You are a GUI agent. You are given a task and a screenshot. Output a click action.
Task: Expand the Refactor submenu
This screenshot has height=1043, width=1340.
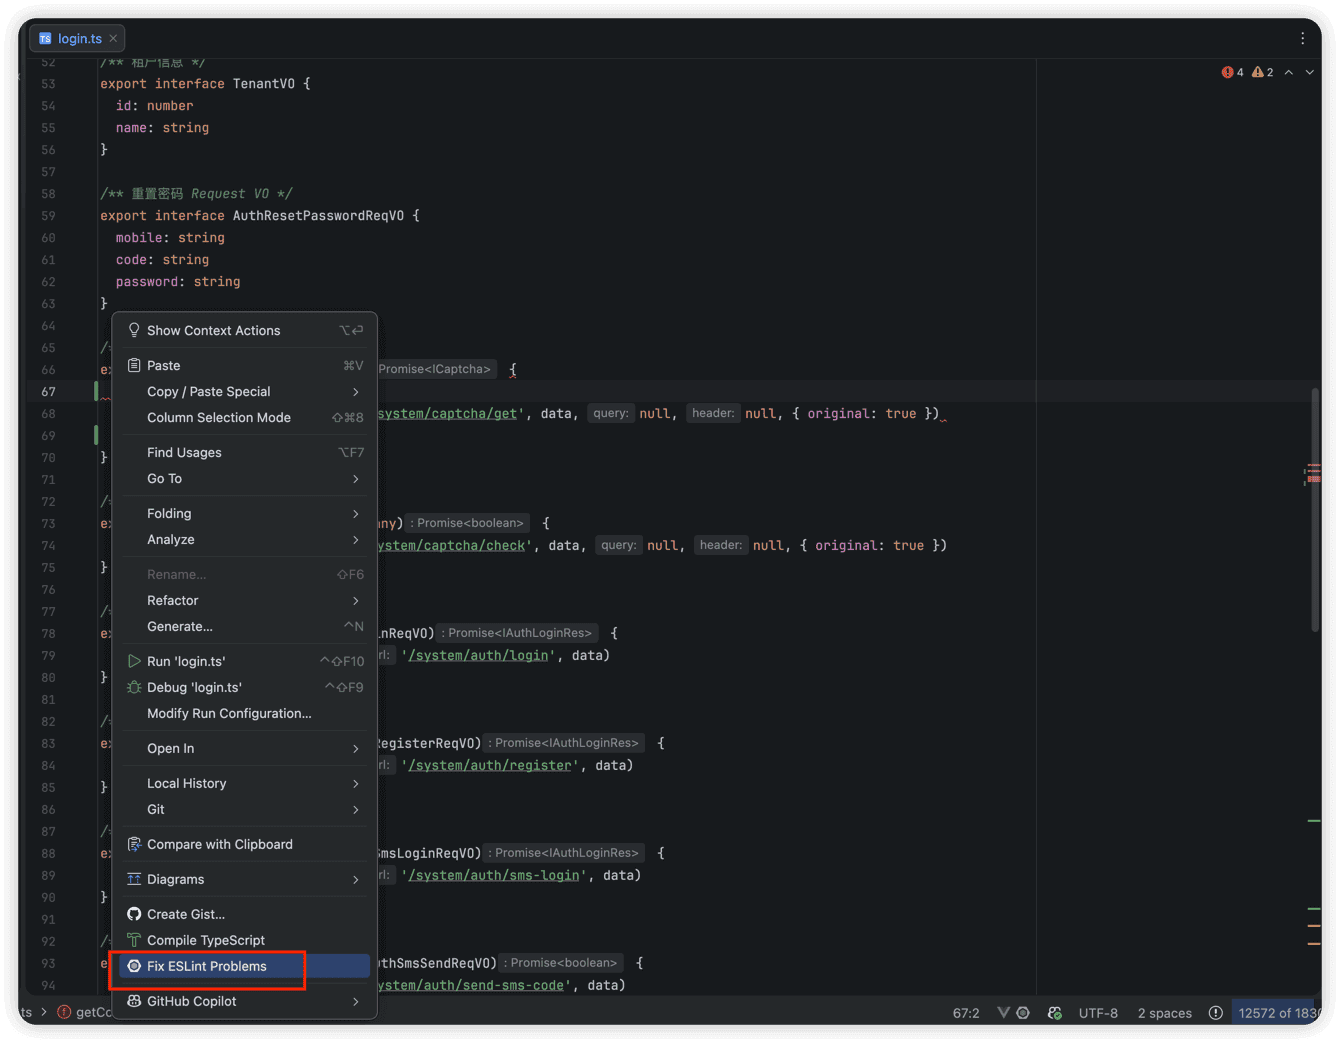(x=245, y=600)
